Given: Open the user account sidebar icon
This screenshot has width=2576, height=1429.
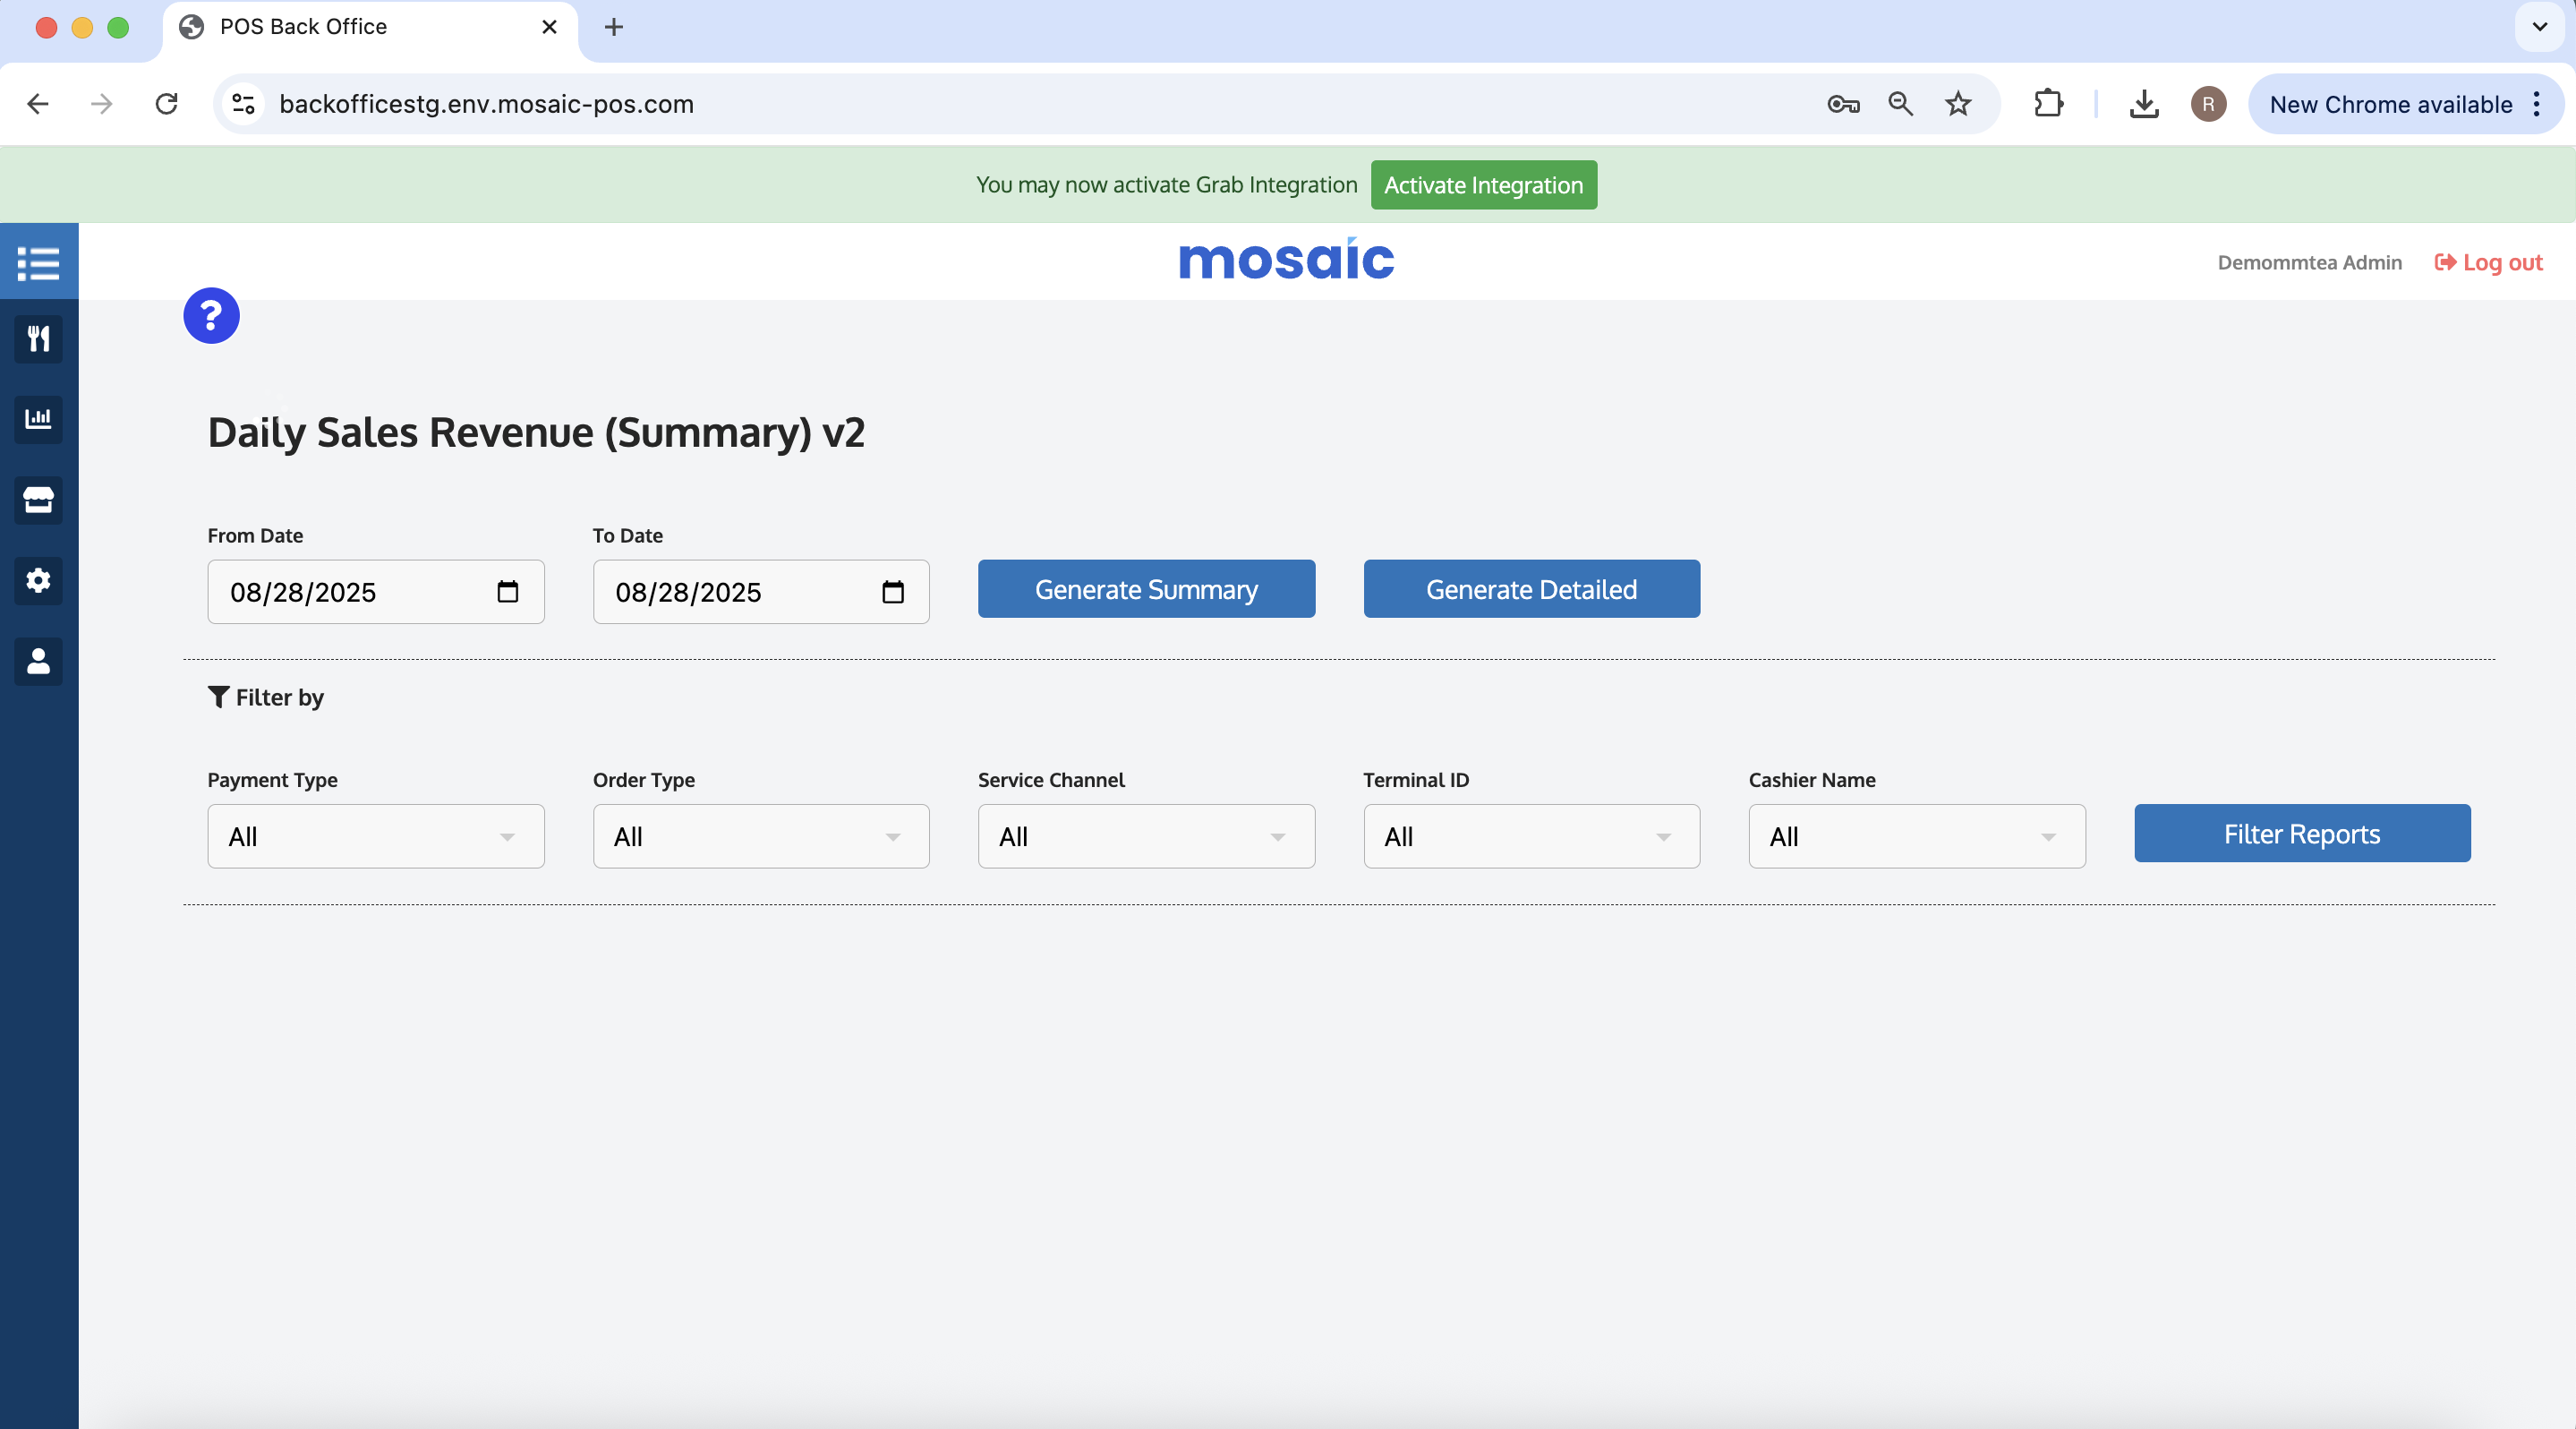Looking at the screenshot, I should pos(38,661).
